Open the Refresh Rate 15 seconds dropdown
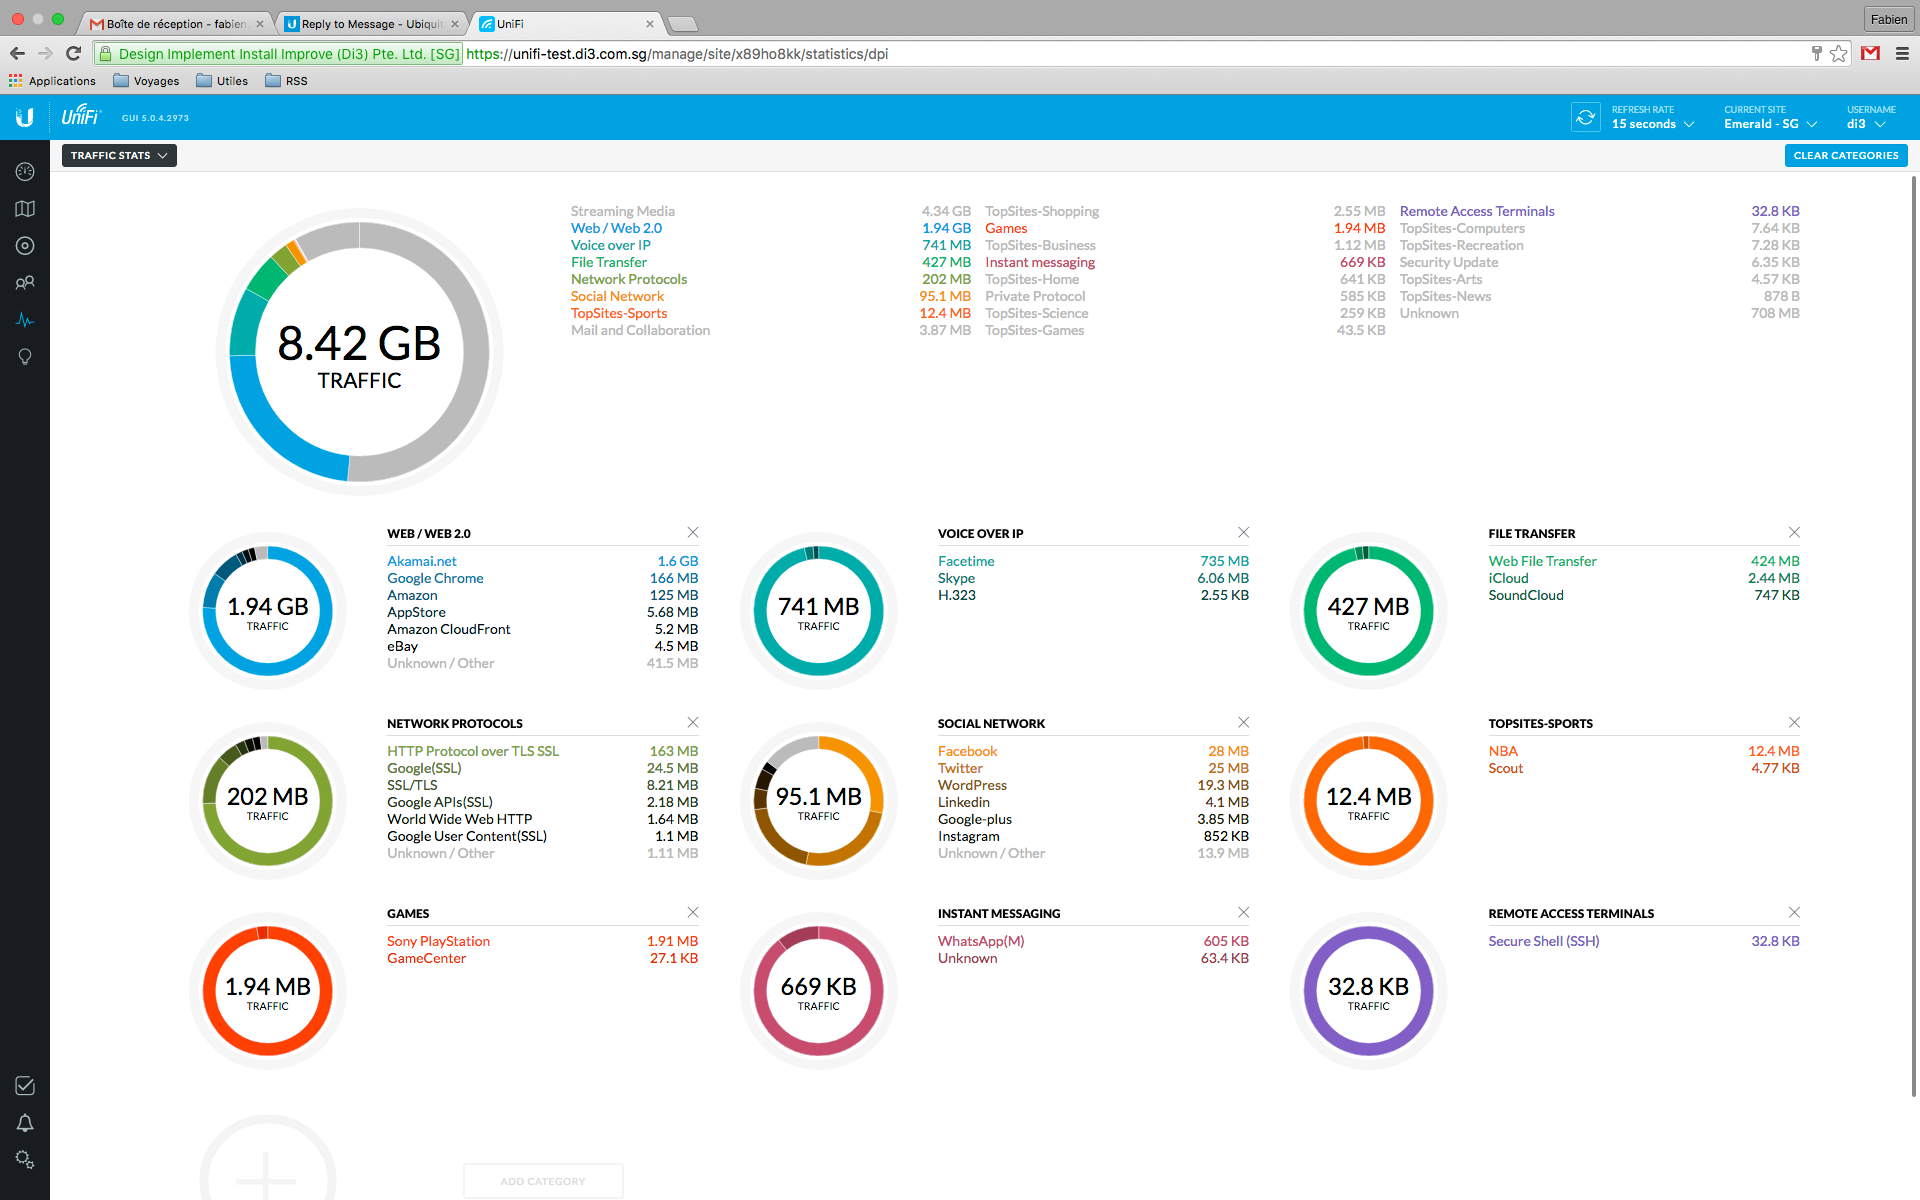 tap(1652, 124)
